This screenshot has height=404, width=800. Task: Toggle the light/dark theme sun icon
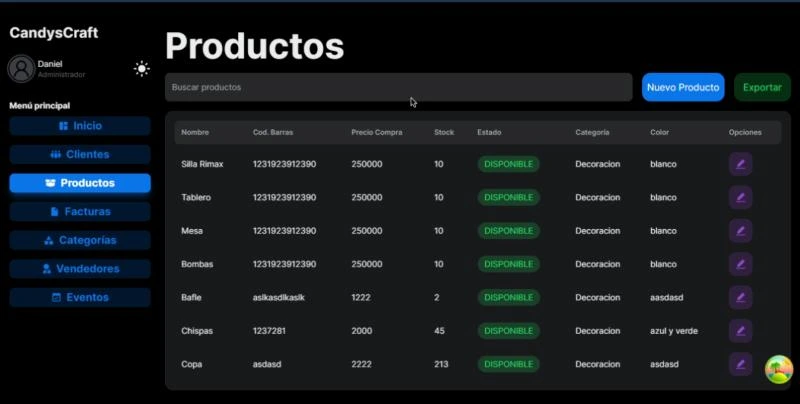142,69
